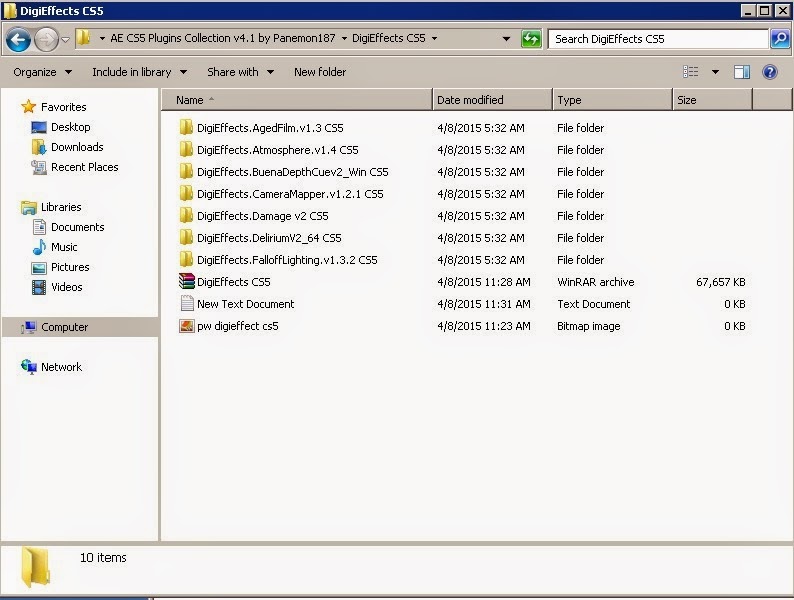Open the Music library
The image size is (794, 600).
64,247
